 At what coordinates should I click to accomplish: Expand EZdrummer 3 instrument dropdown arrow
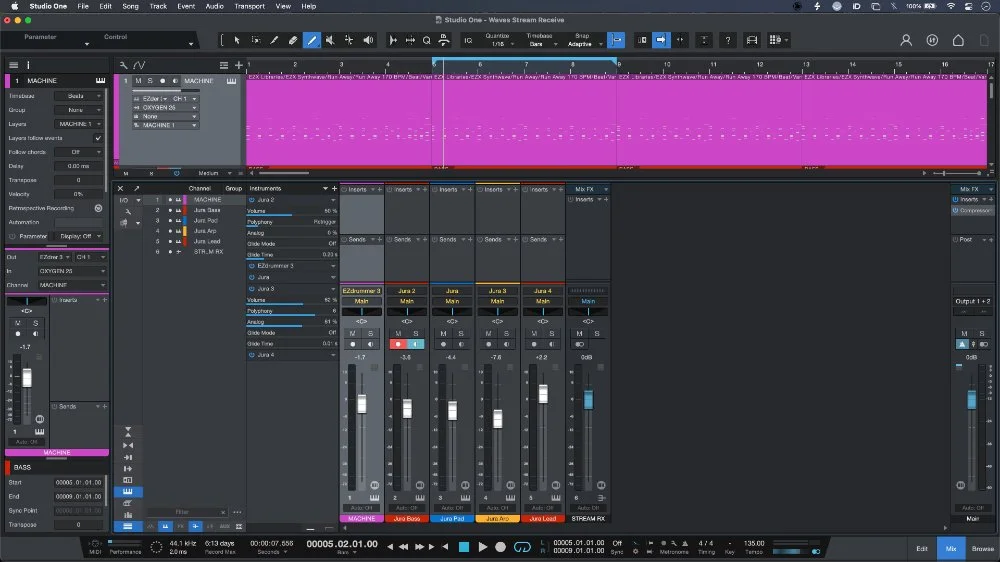pos(333,266)
